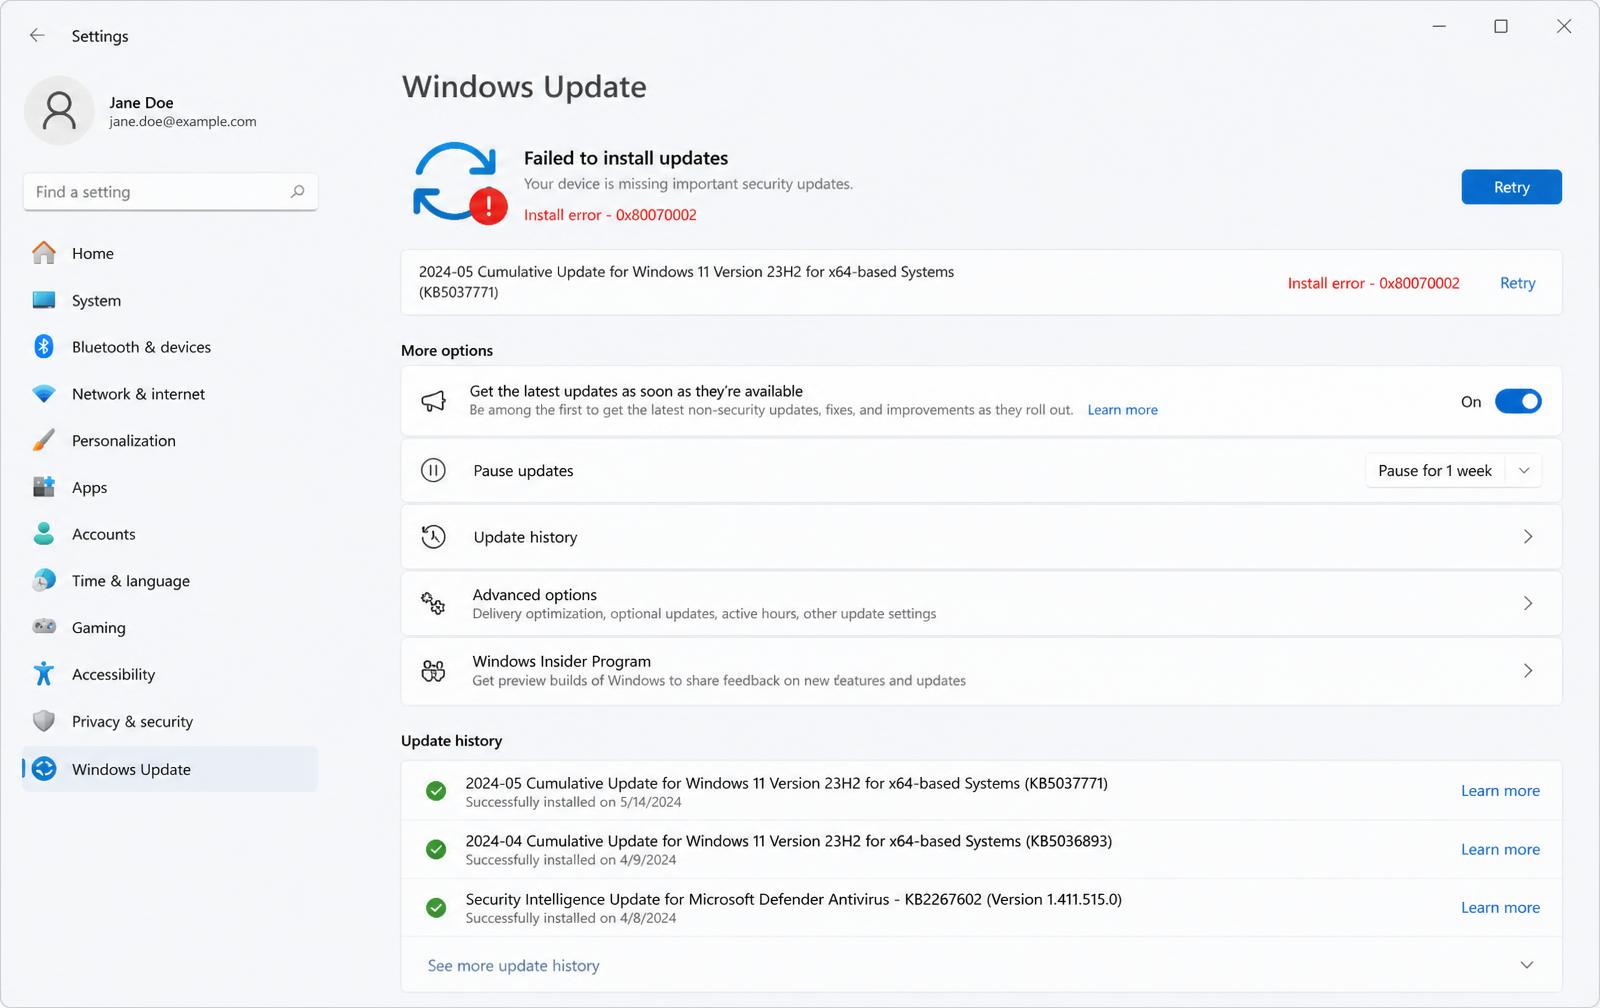This screenshot has height=1008, width=1600.
Task: Open Windows Insider Program via its chevron
Action: pos(1528,671)
